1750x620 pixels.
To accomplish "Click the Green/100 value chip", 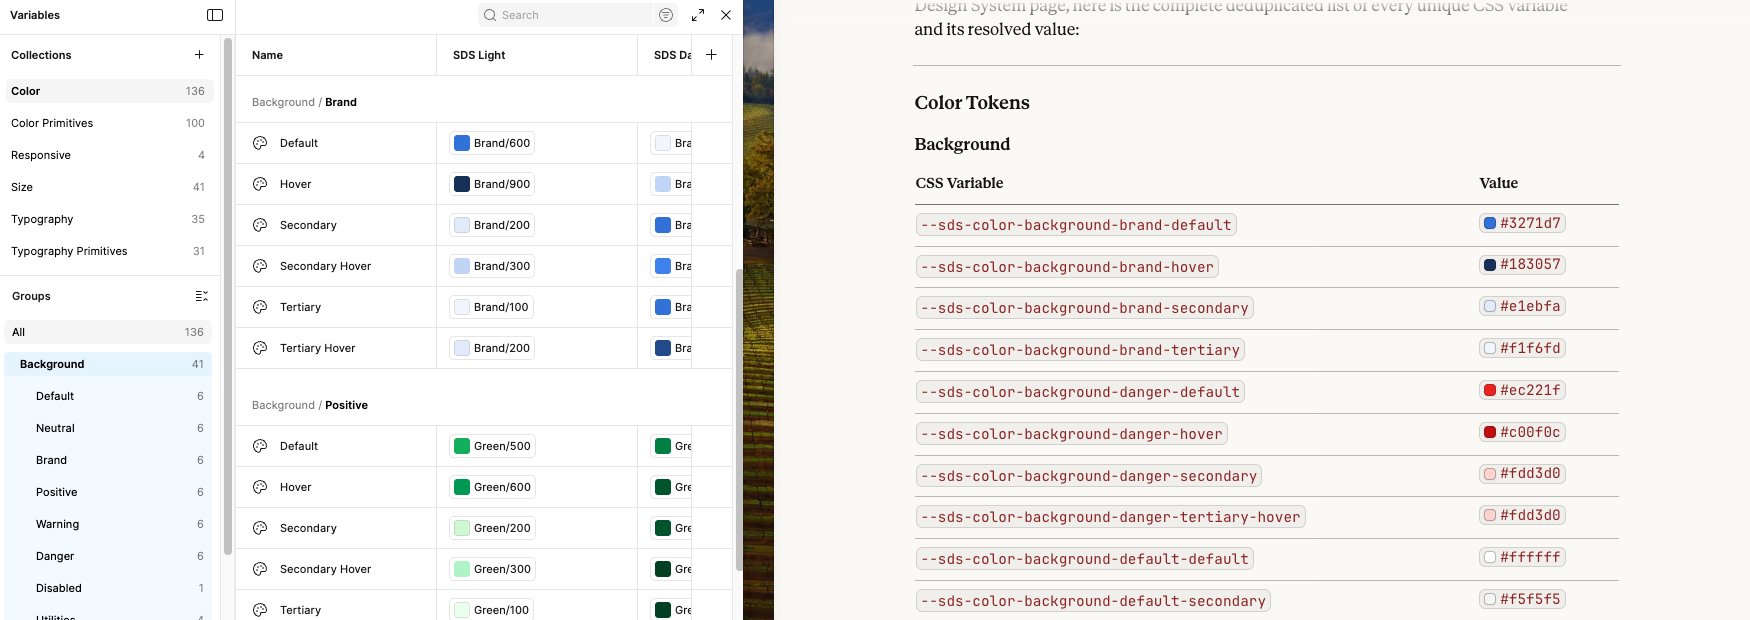I will point(492,610).
